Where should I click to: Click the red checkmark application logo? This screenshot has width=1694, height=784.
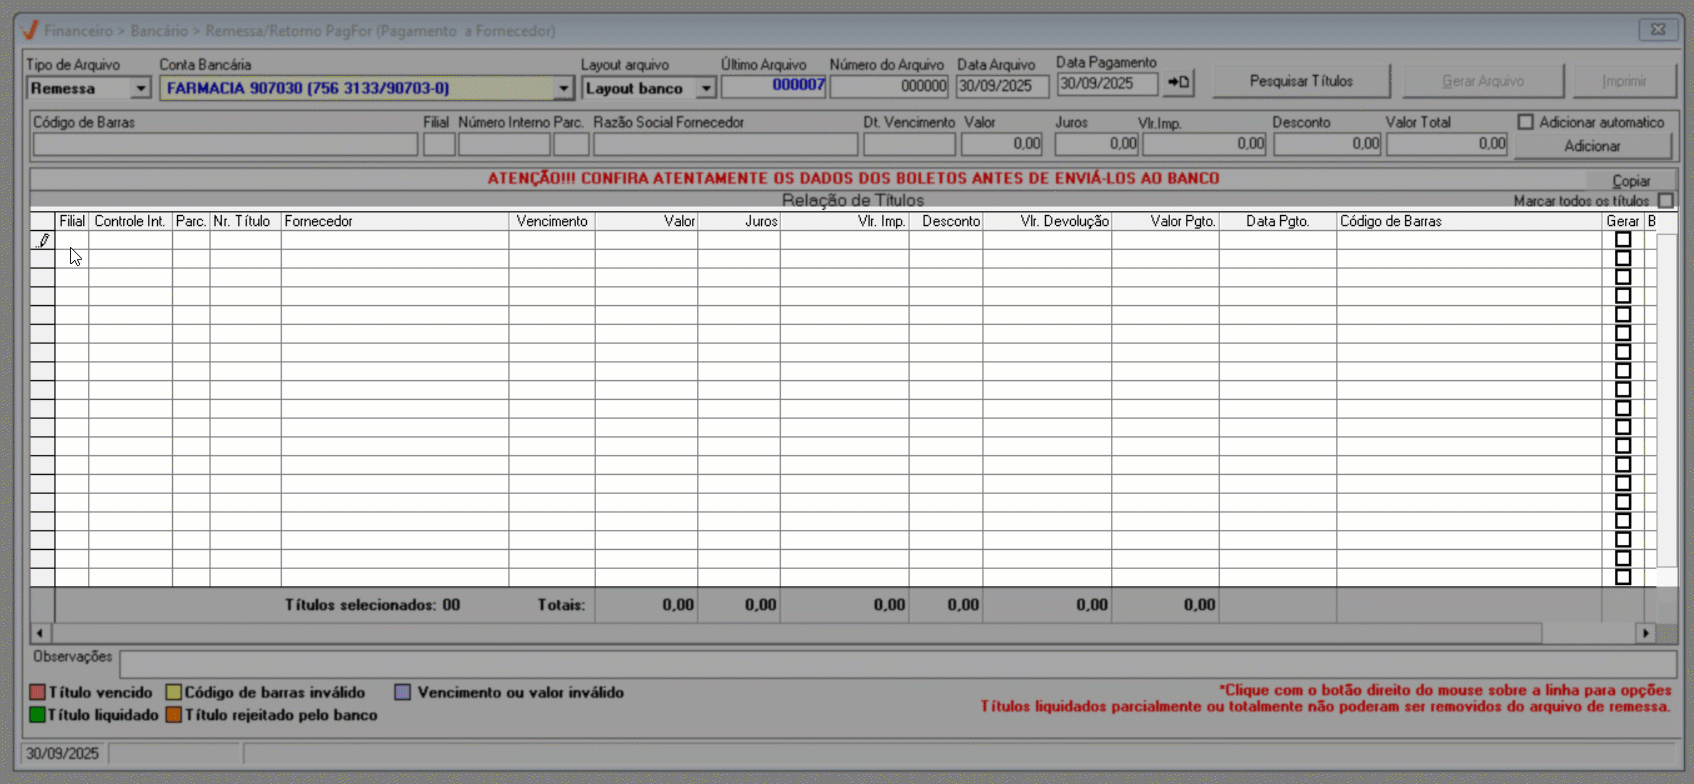pos(30,30)
